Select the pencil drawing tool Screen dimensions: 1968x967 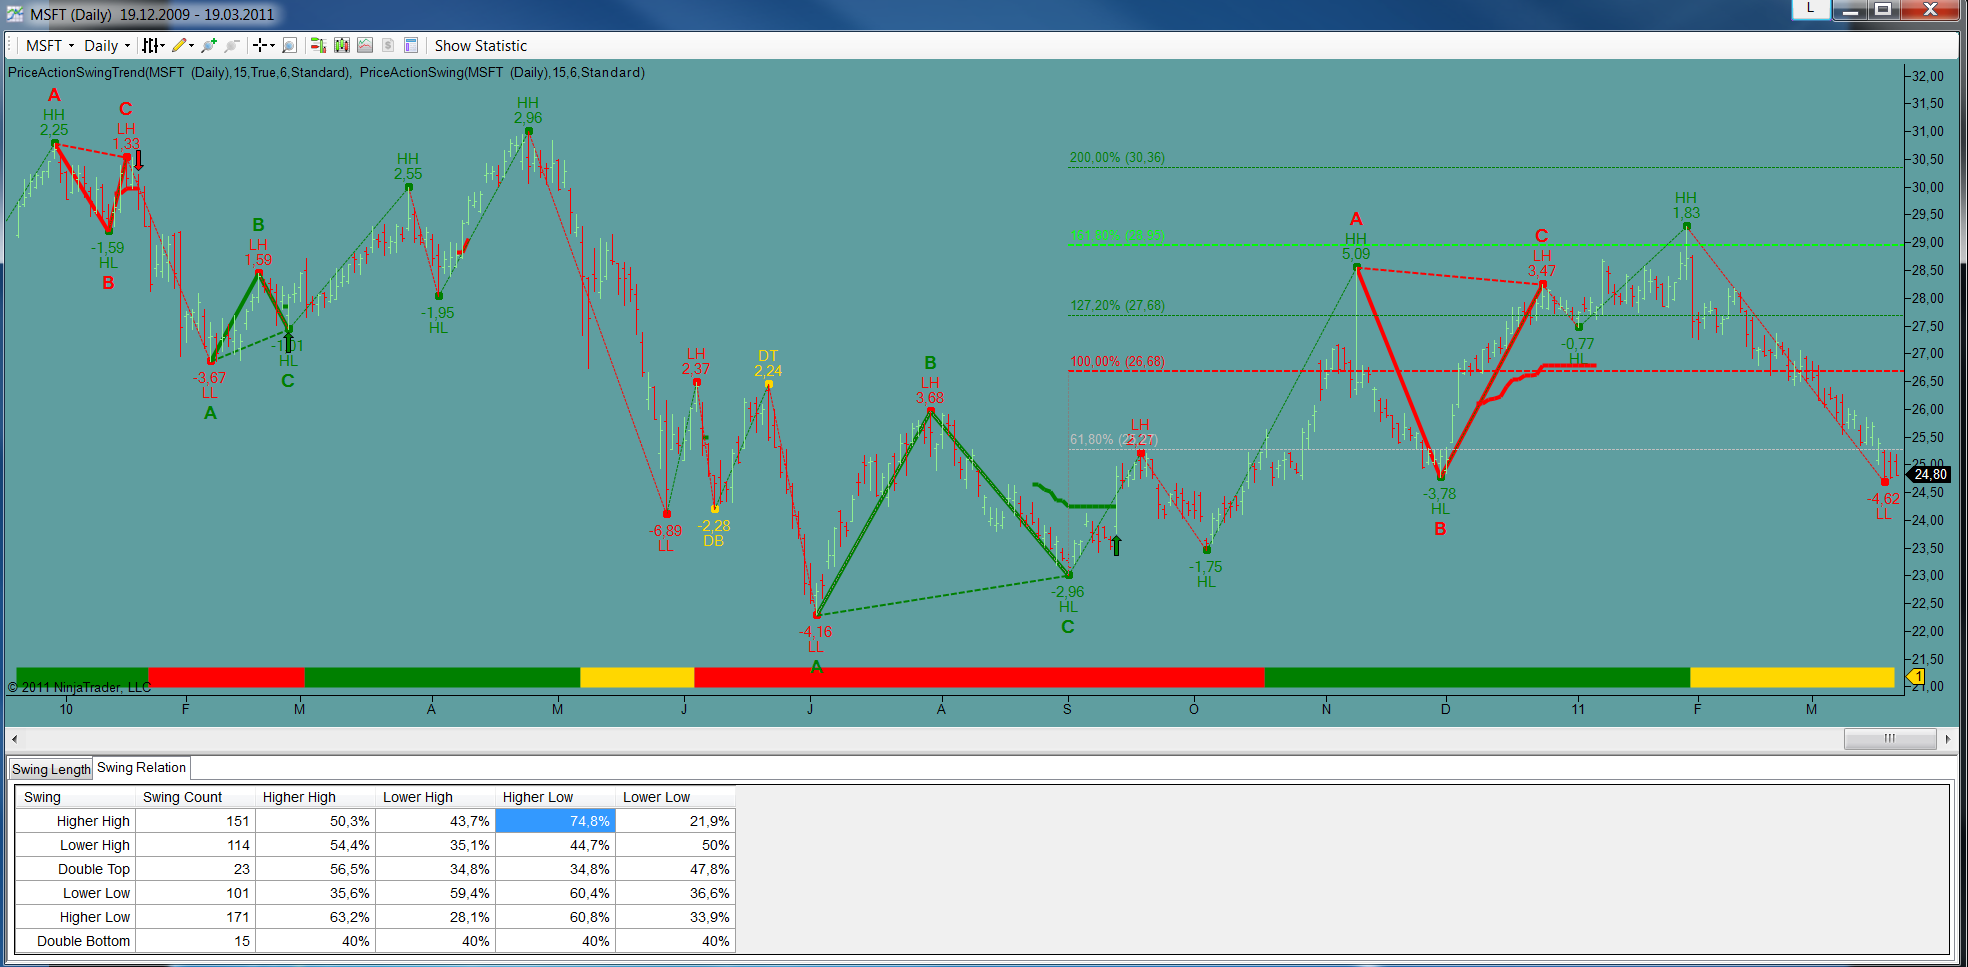[x=179, y=45]
